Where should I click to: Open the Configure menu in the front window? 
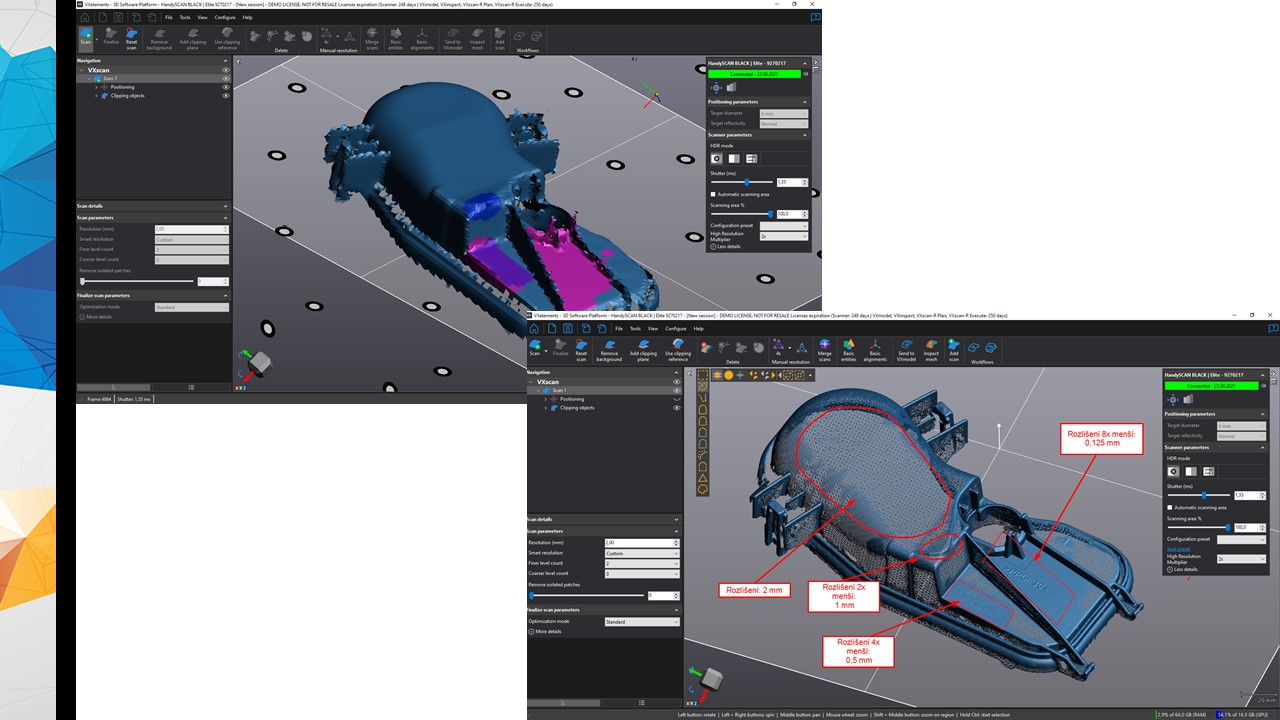(675, 328)
